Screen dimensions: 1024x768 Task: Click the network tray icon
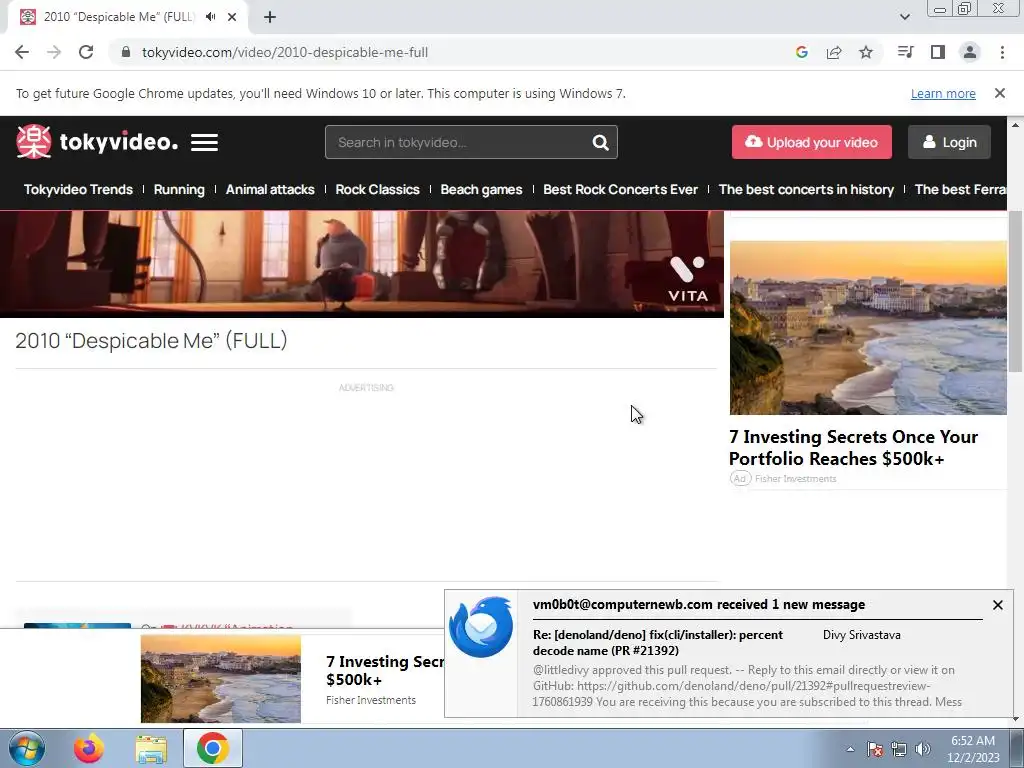(x=899, y=749)
